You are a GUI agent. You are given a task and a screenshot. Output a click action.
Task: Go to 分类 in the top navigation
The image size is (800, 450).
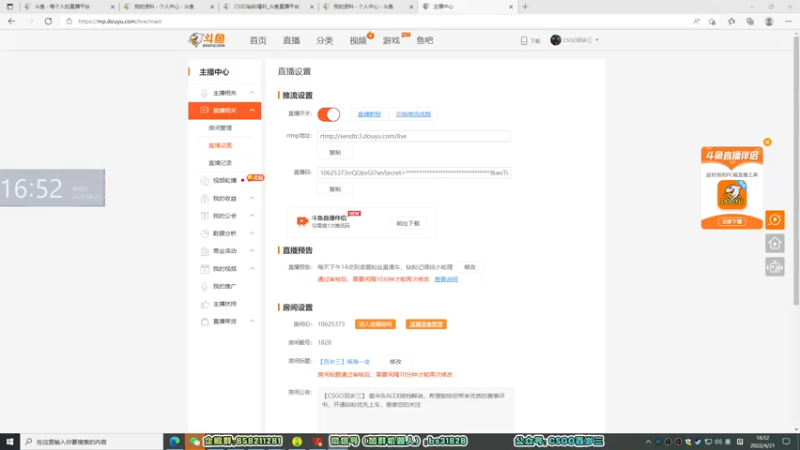tap(324, 40)
